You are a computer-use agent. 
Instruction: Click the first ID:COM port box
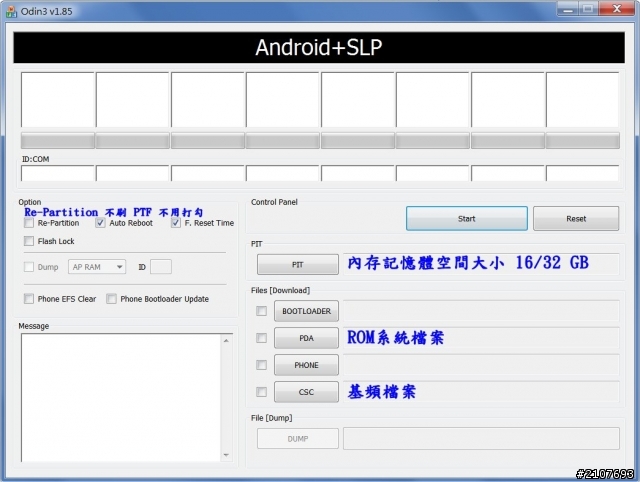pyautogui.click(x=58, y=173)
